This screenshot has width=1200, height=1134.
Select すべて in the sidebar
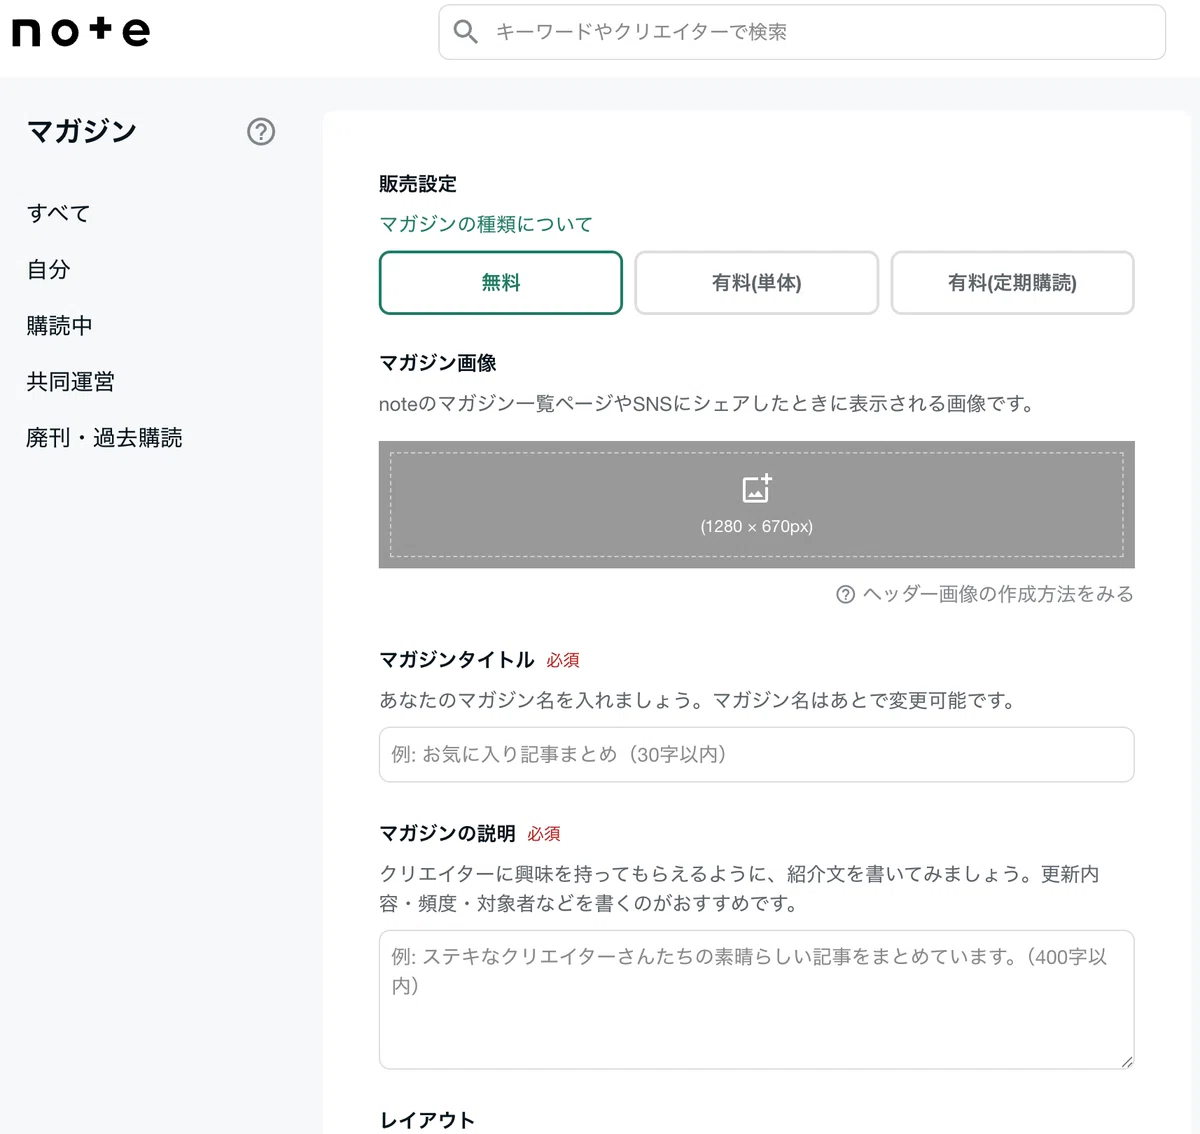58,213
